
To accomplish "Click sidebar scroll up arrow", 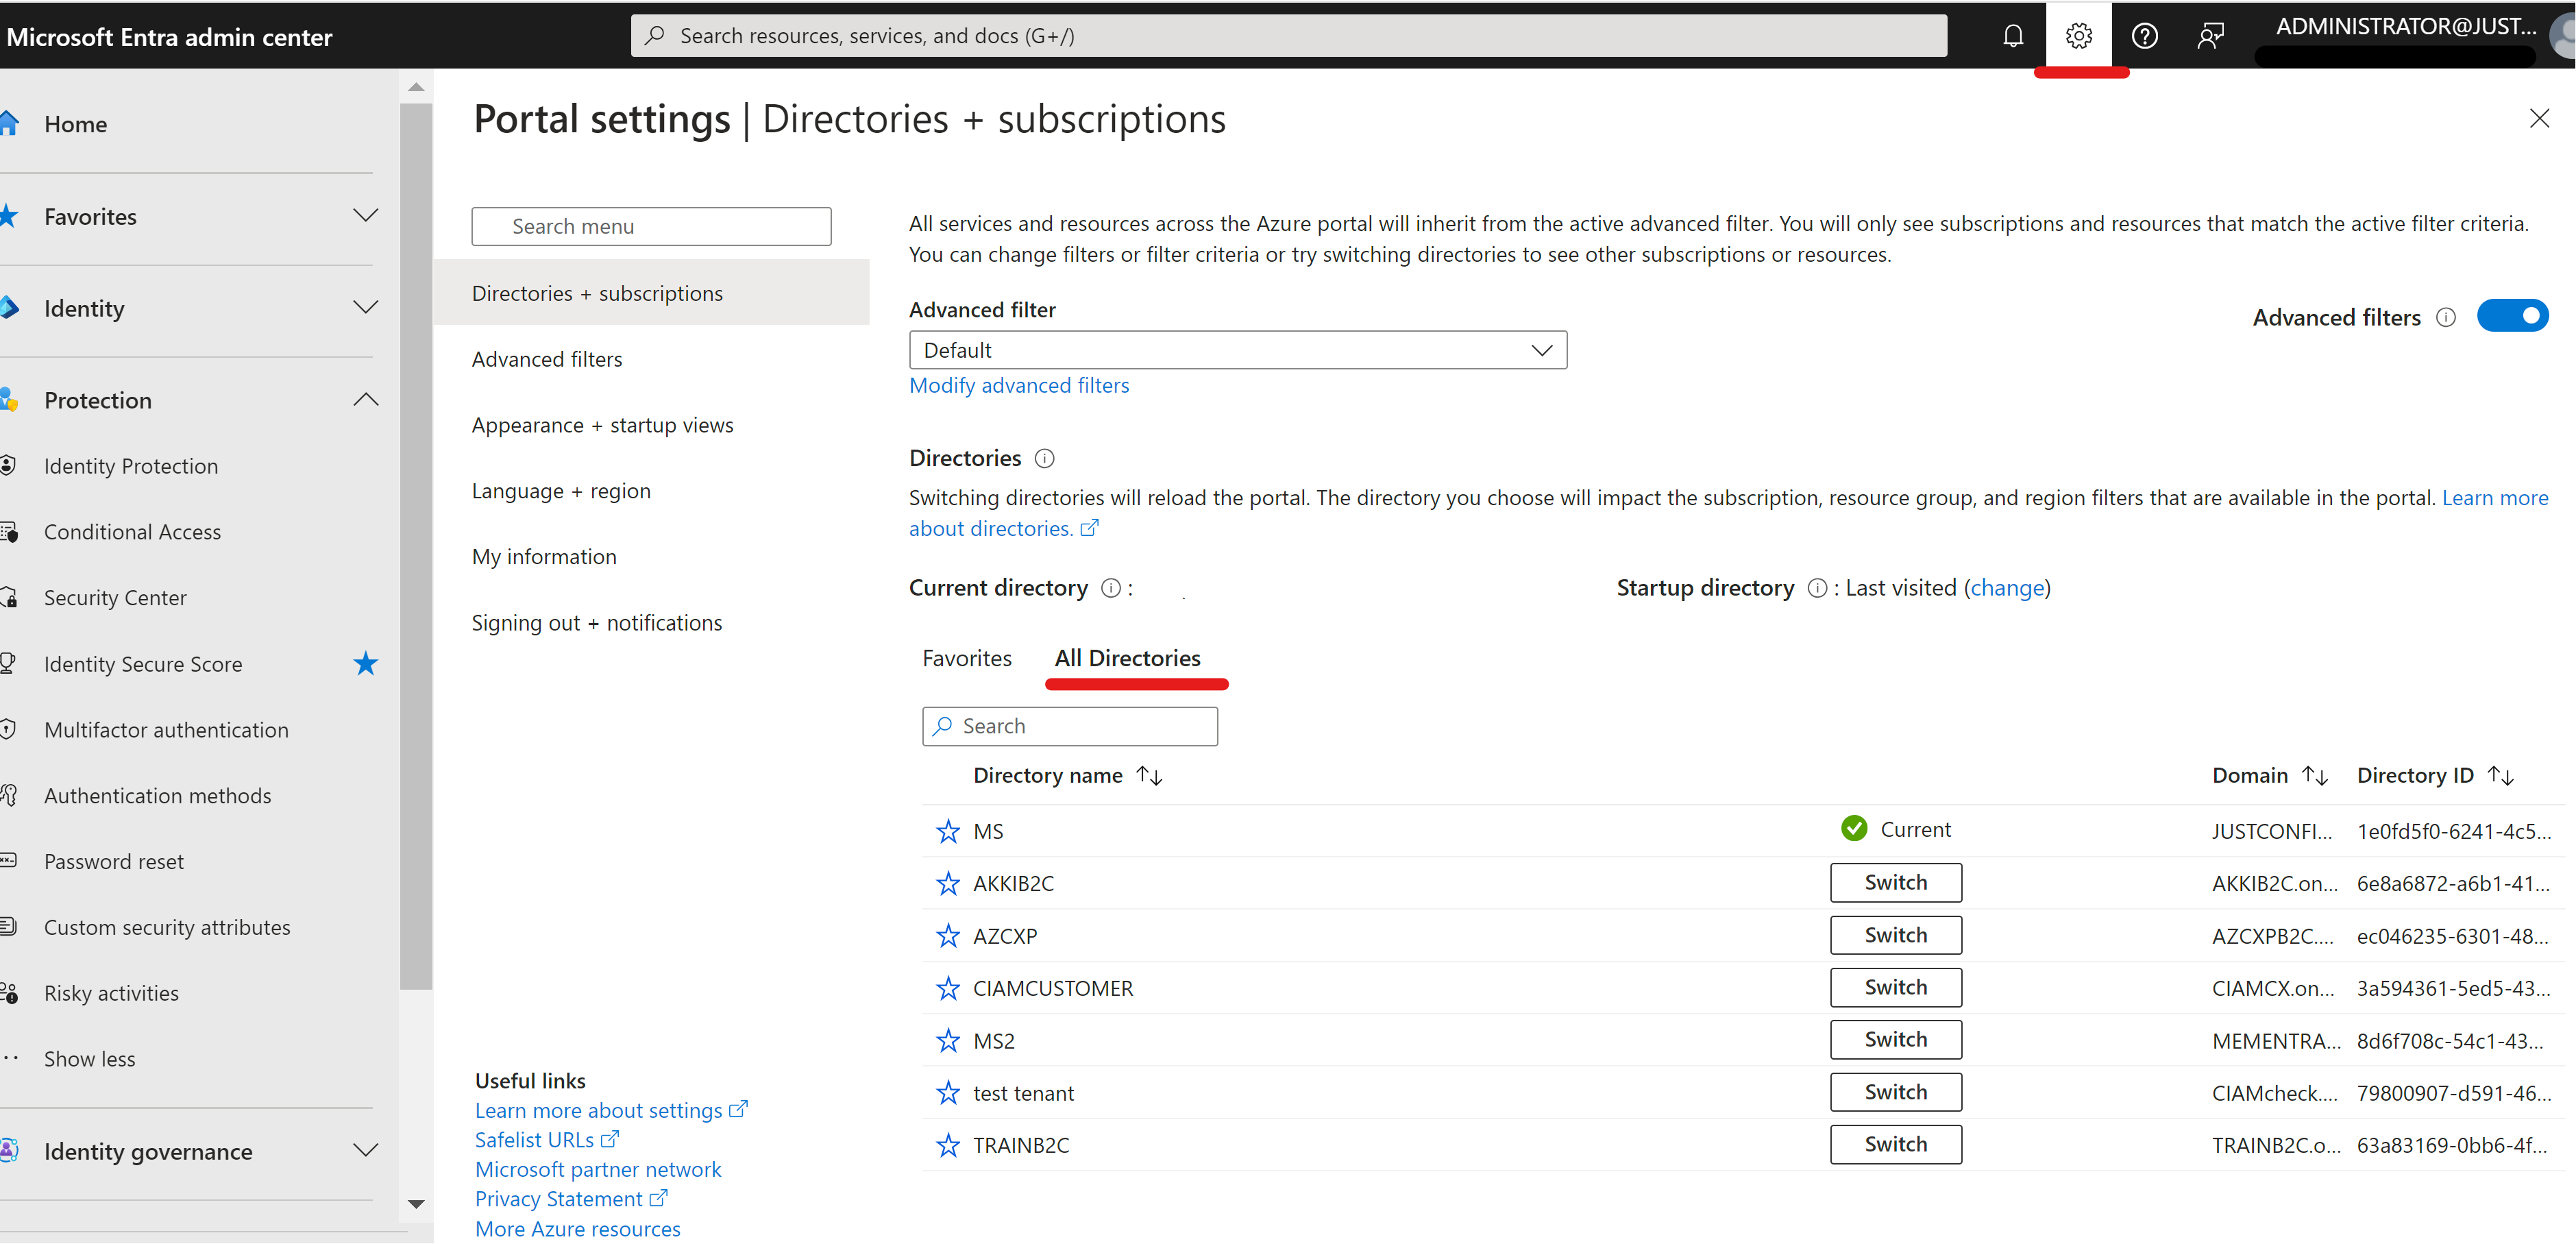I will (x=416, y=87).
